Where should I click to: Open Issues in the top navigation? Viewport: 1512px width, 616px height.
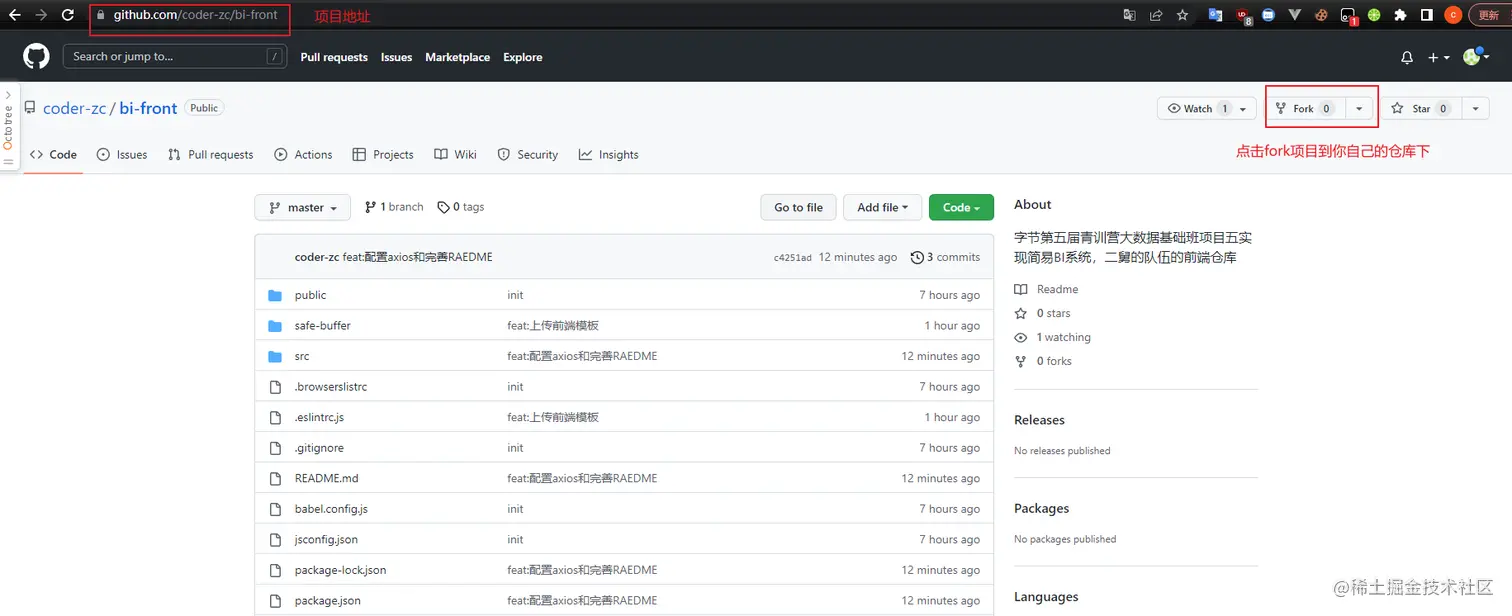[x=396, y=57]
